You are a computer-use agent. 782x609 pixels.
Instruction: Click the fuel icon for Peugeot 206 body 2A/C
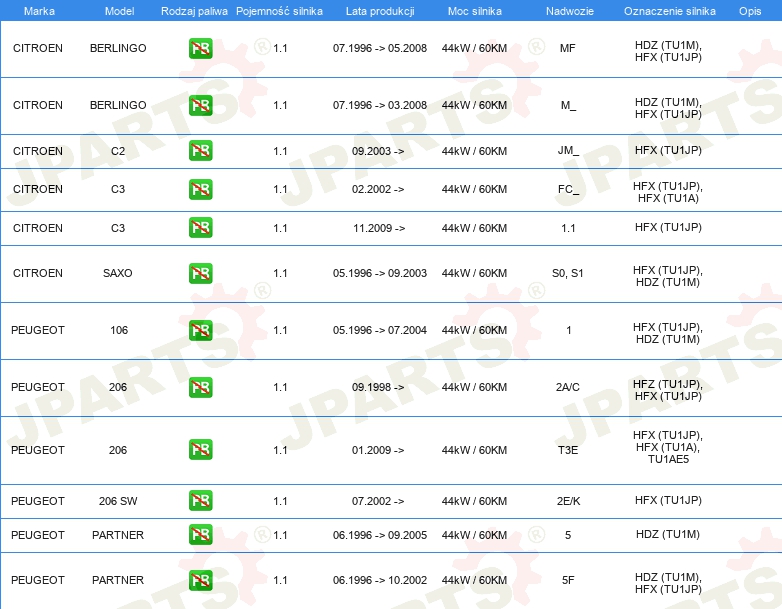tap(200, 387)
